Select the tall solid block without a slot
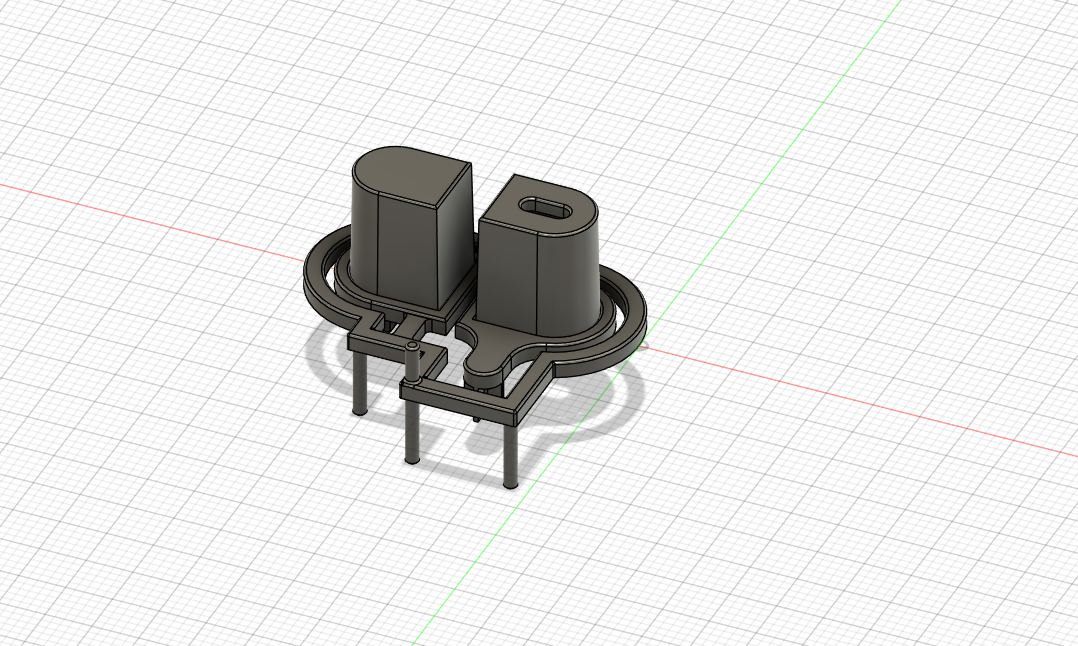This screenshot has width=1078, height=646. [410, 227]
